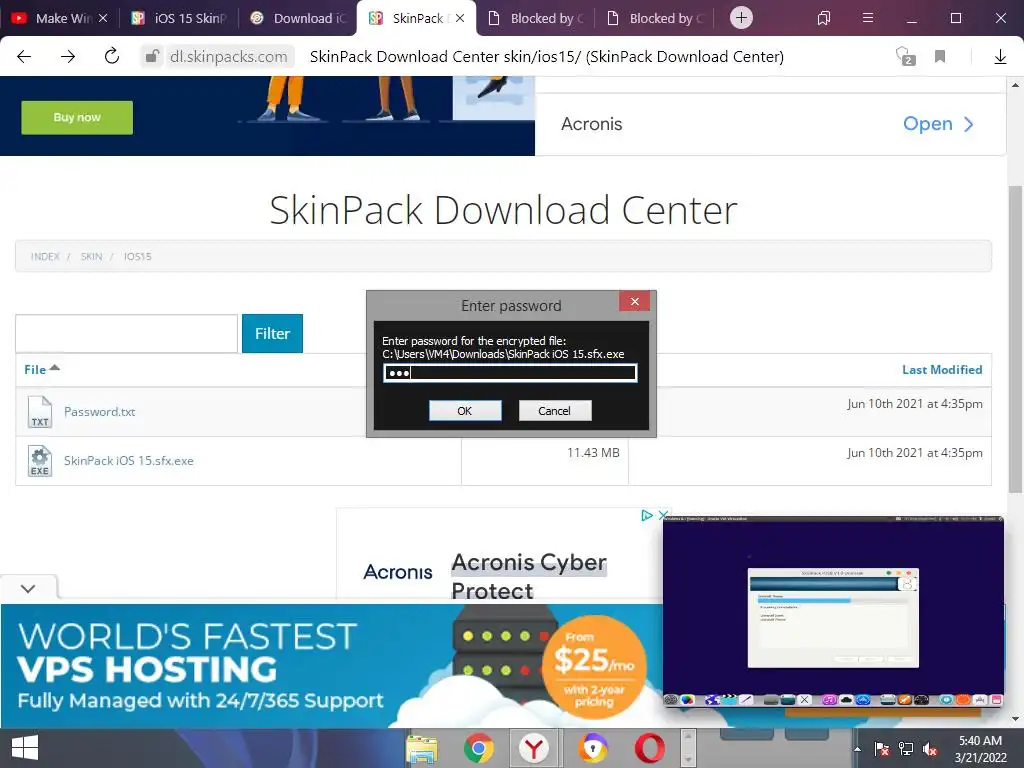Open the Password.txt file link

click(x=99, y=412)
